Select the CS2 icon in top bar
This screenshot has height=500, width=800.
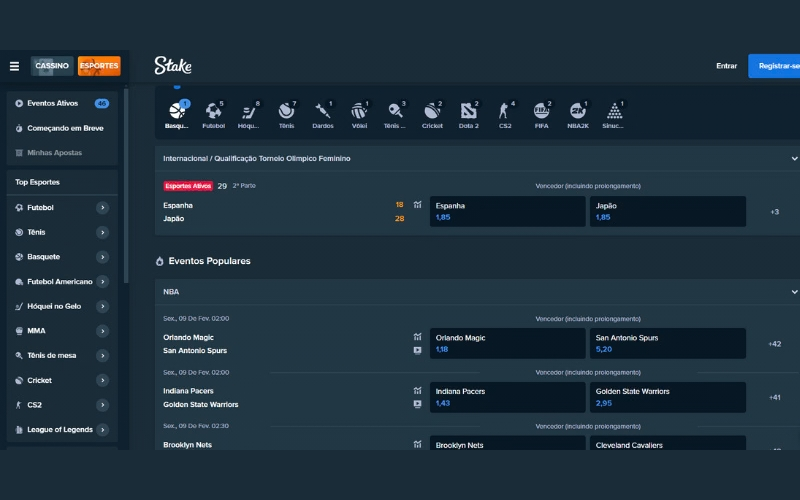[505, 114]
